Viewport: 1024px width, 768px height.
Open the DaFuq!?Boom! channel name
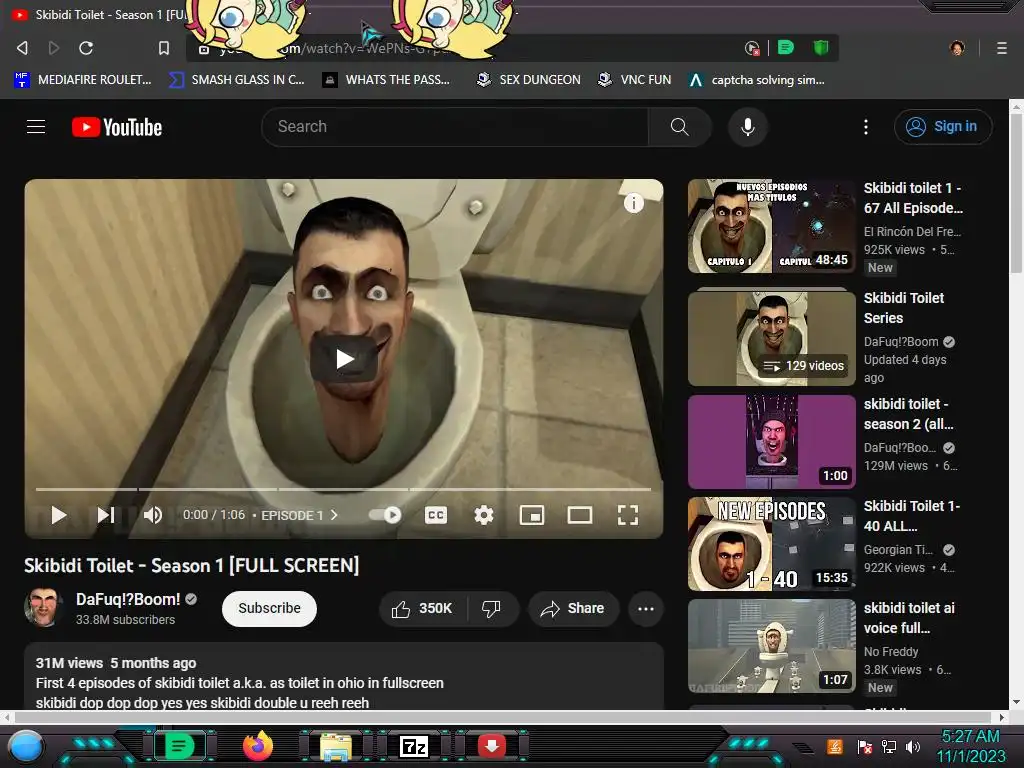[x=128, y=599]
